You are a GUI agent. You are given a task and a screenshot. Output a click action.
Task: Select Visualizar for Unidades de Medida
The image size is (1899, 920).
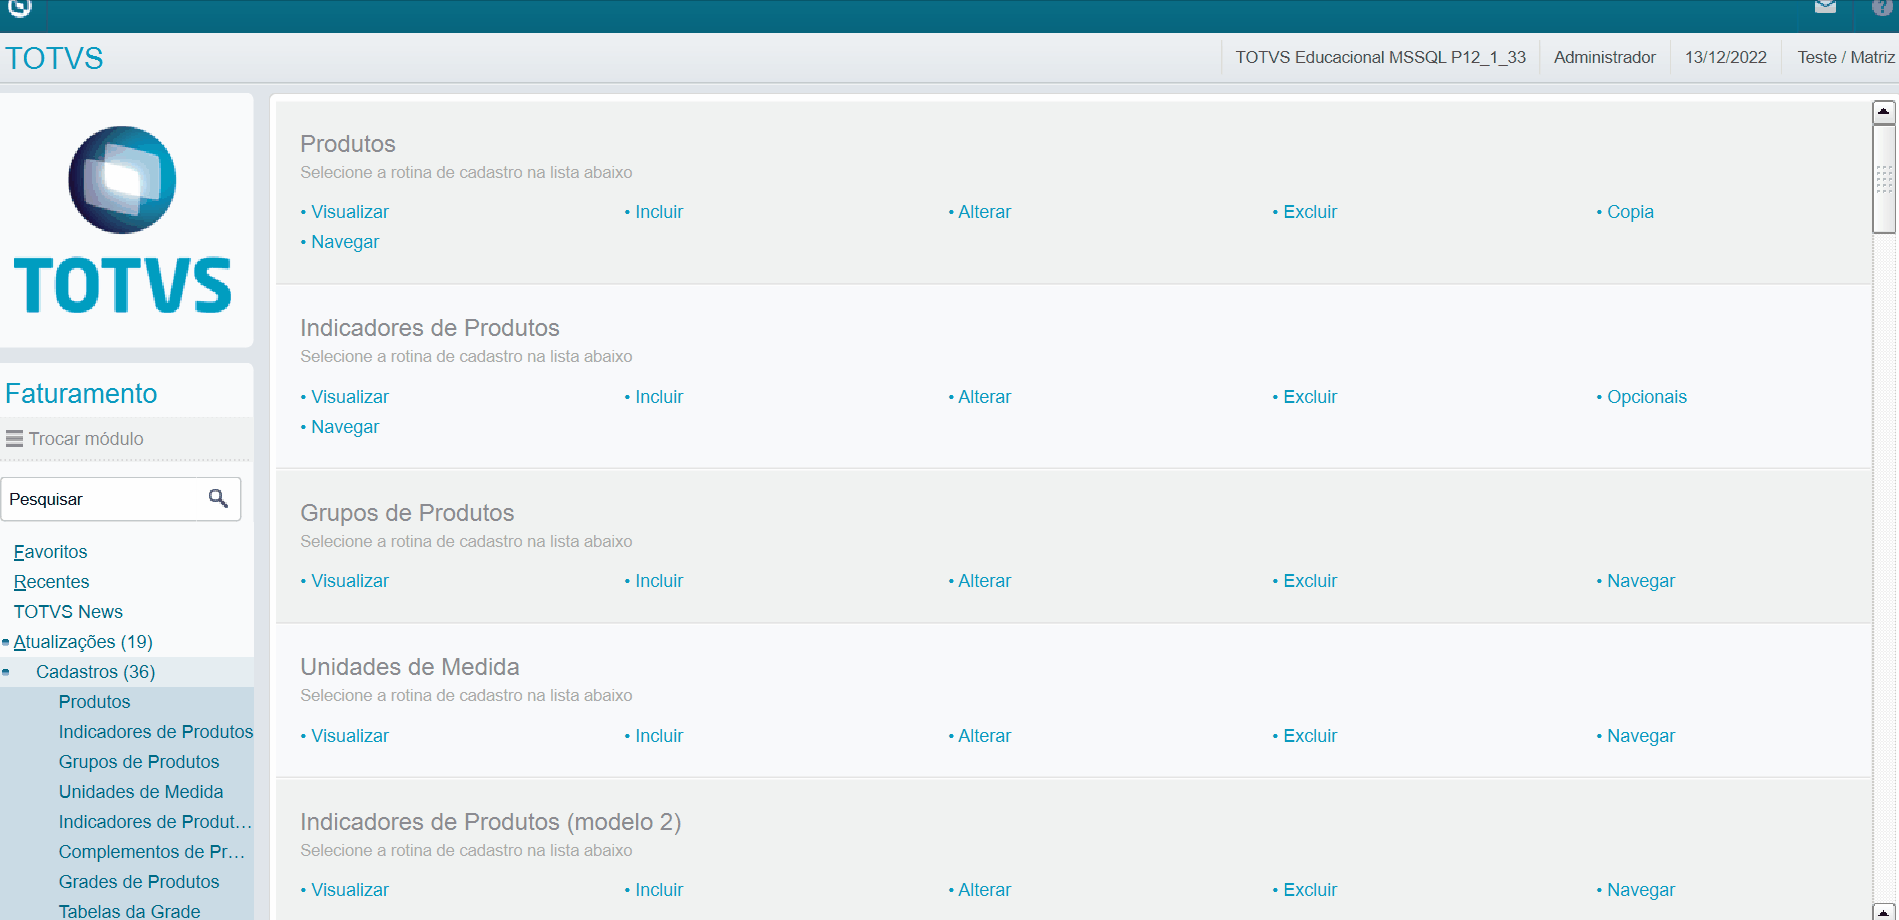point(350,736)
